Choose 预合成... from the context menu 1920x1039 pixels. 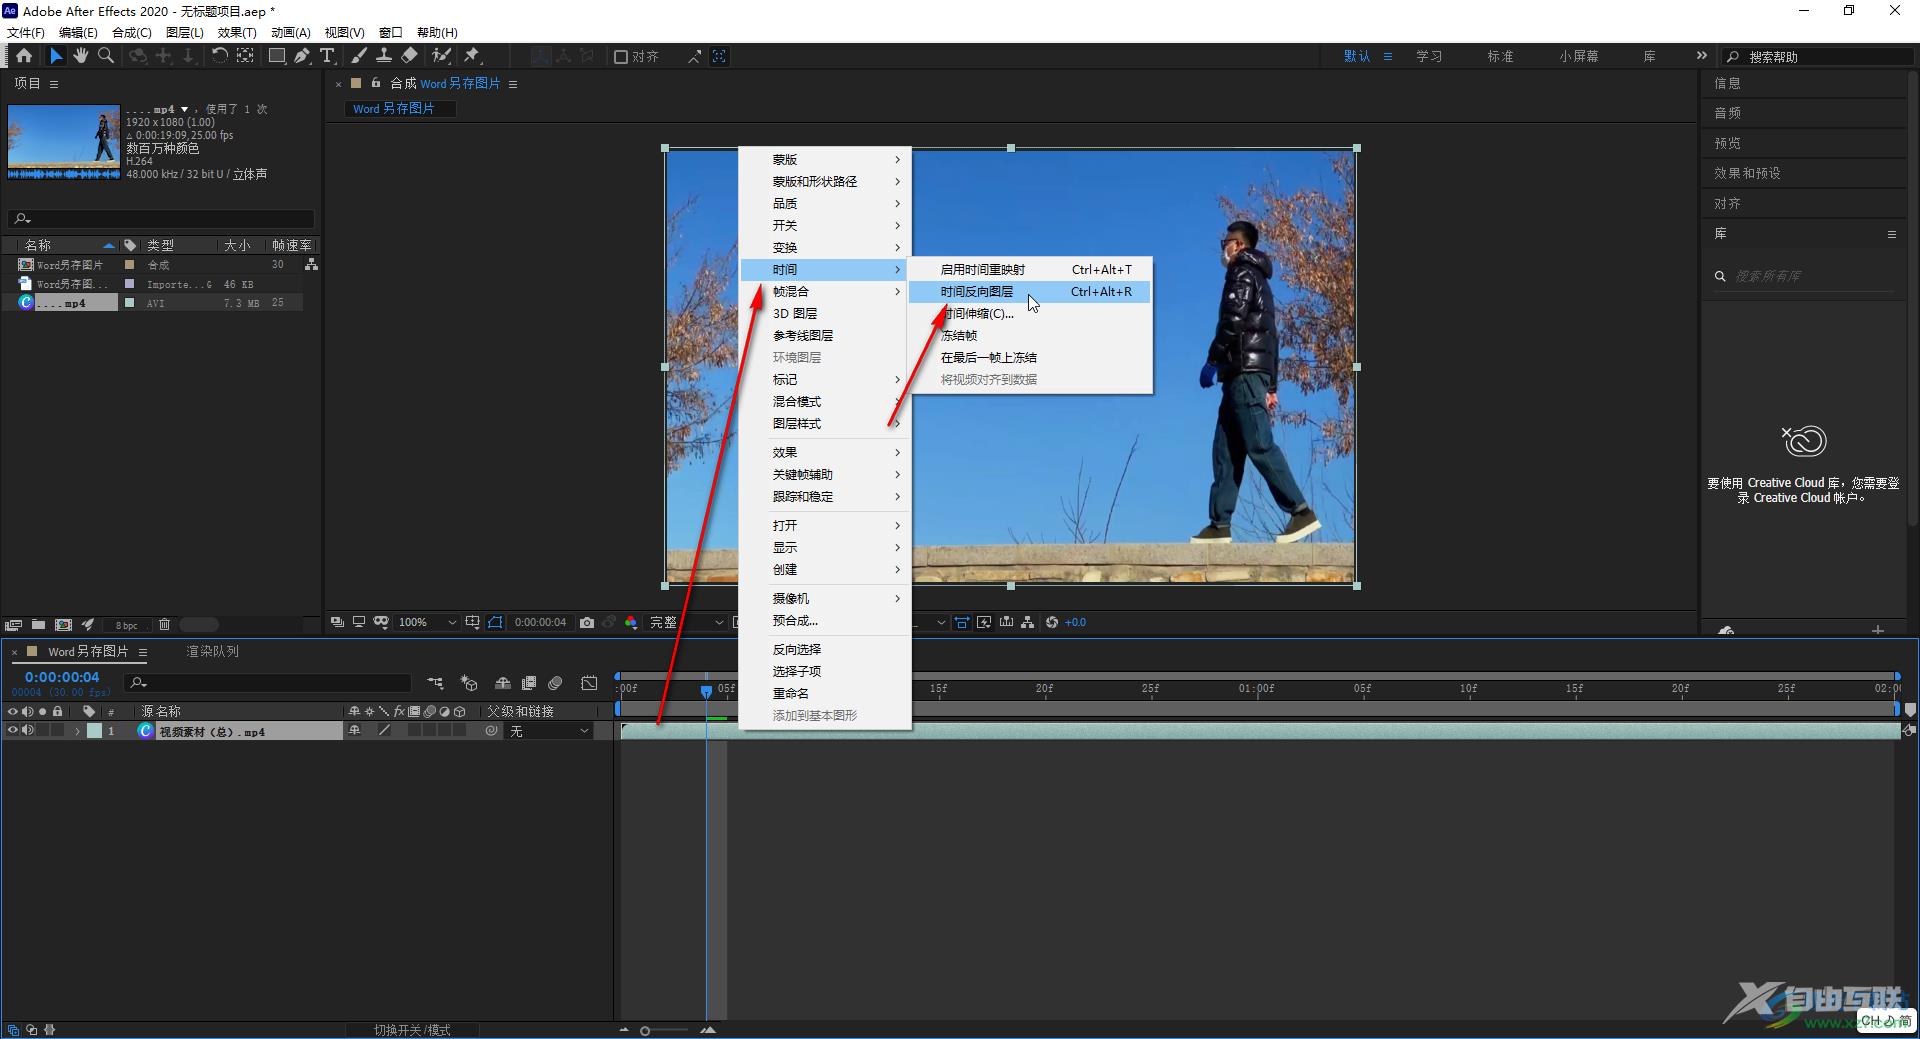[x=825, y=621]
